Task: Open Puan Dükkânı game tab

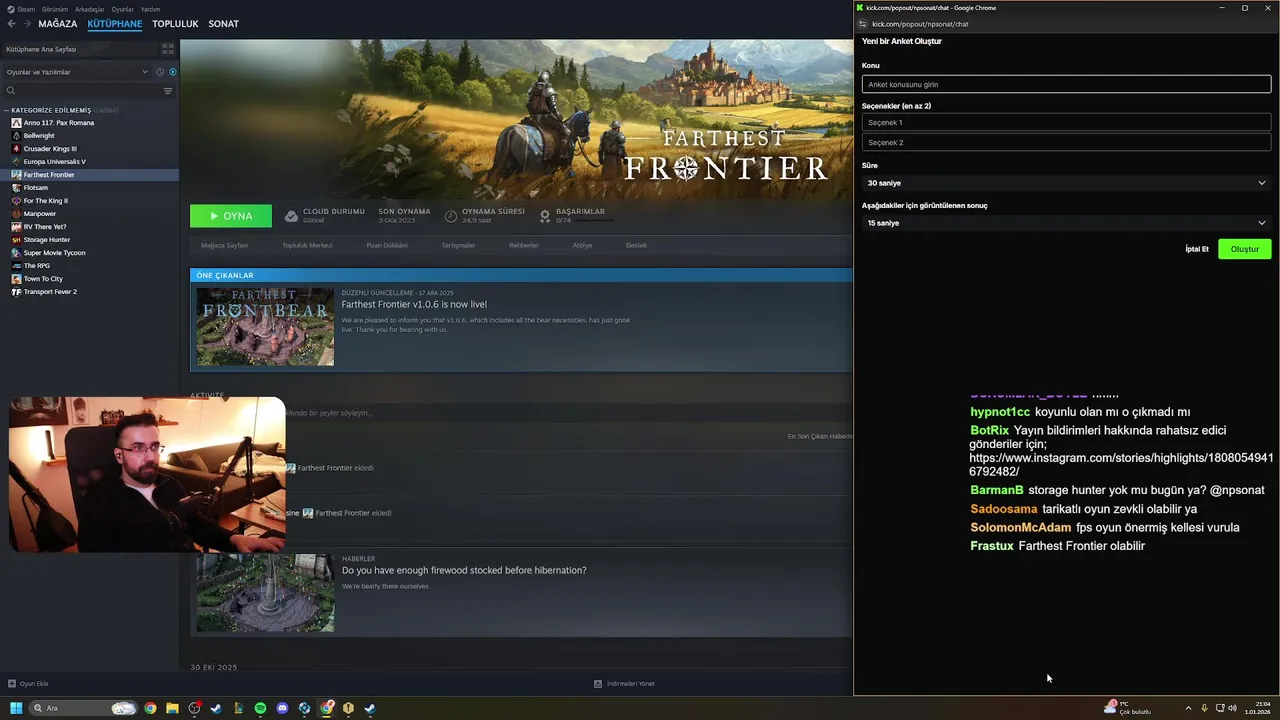Action: 387,245
